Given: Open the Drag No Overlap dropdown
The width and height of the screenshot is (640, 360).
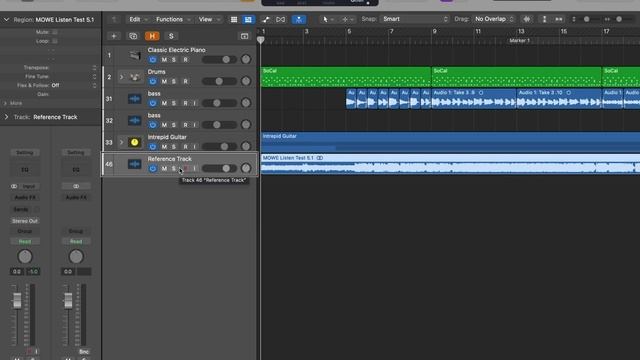Looking at the screenshot, I should click(494, 19).
